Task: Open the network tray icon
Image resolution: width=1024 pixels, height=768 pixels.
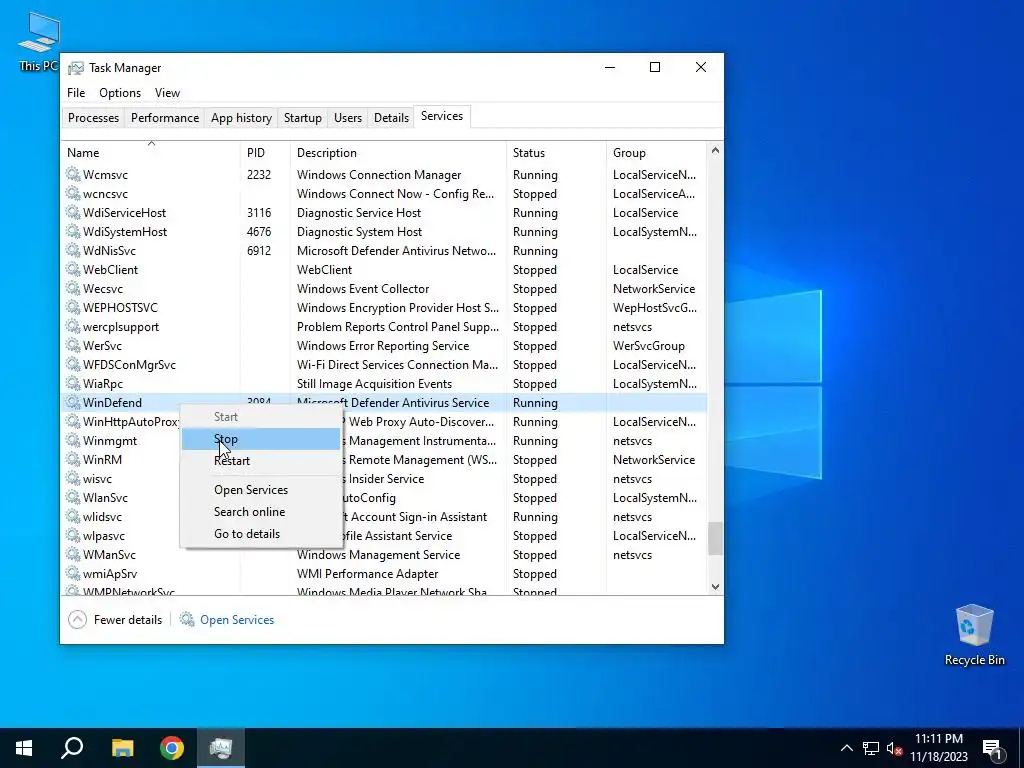Action: [x=871, y=748]
